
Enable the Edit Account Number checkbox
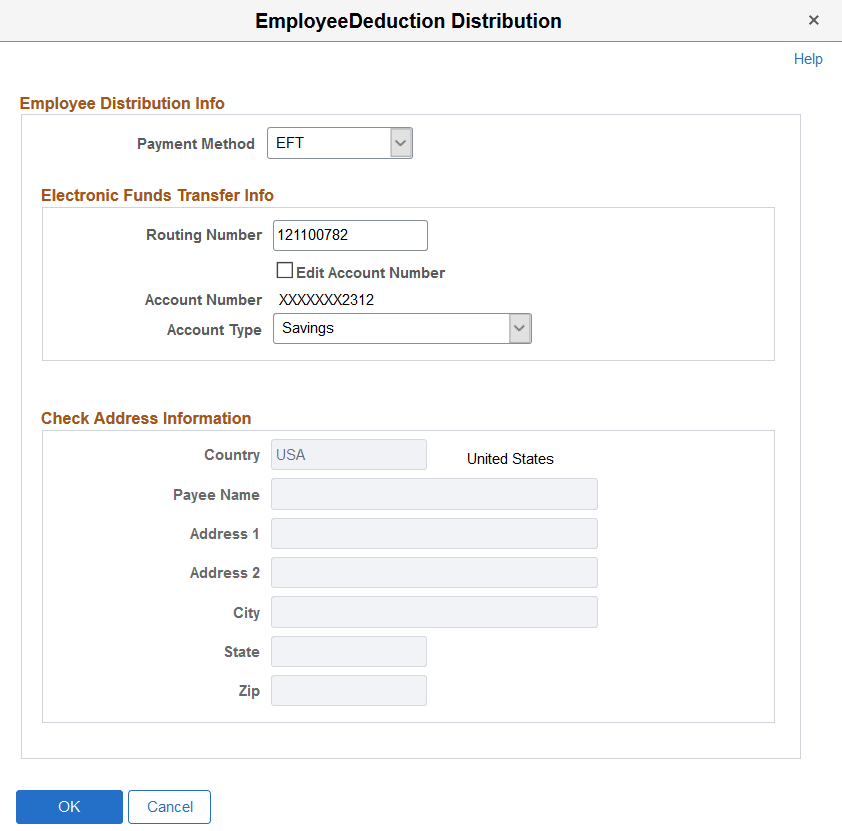(x=285, y=270)
